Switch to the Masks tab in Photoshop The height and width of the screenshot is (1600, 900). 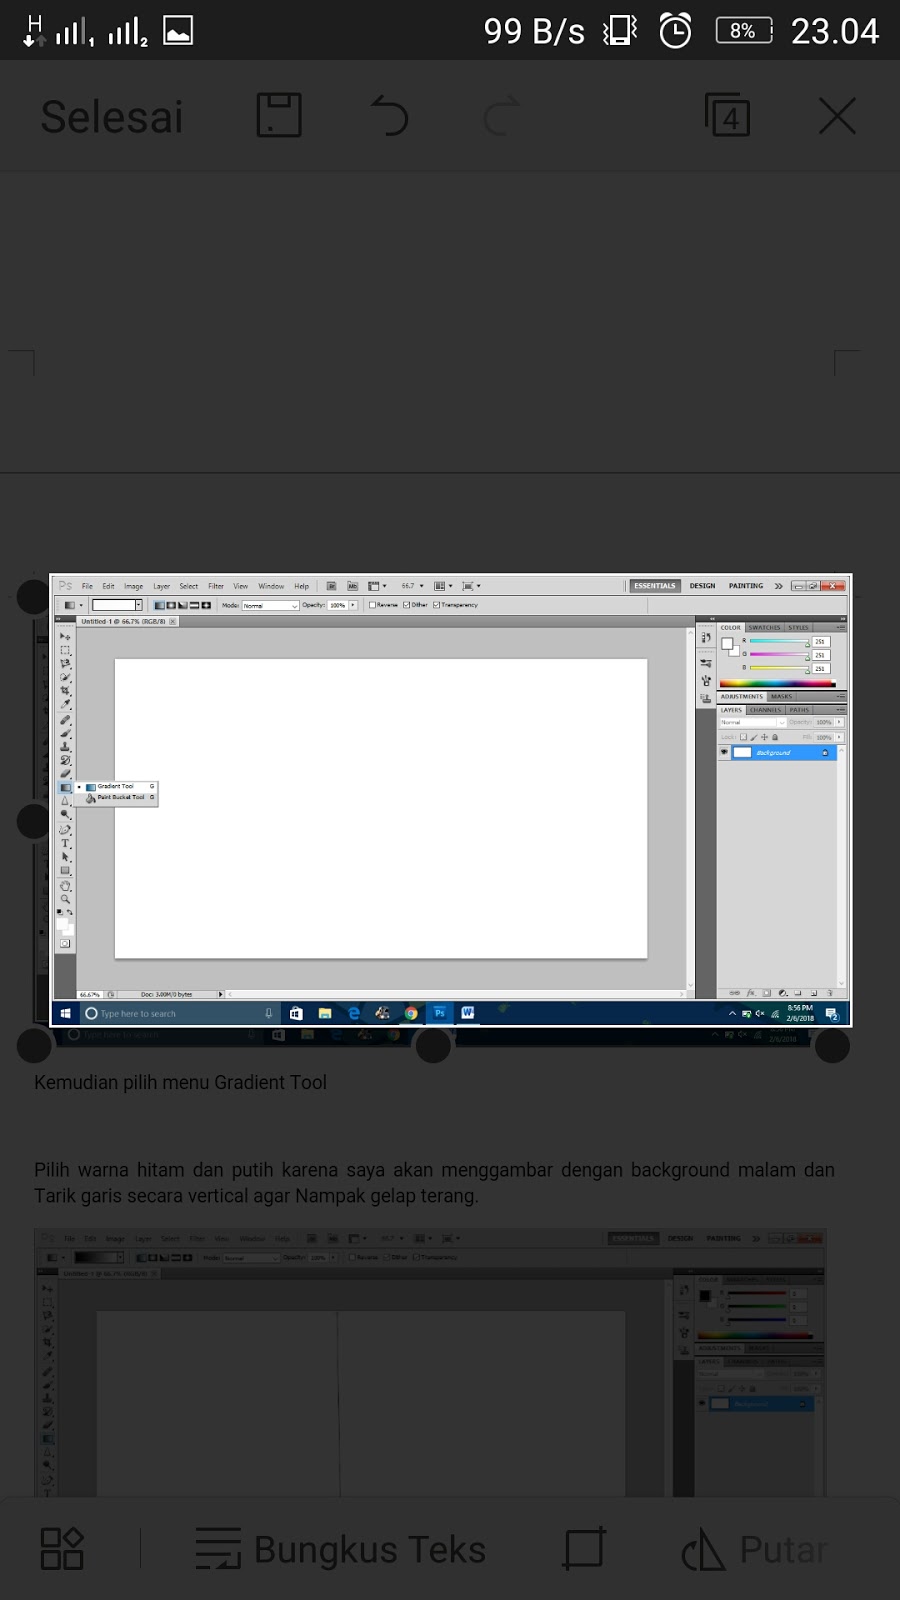click(x=781, y=697)
